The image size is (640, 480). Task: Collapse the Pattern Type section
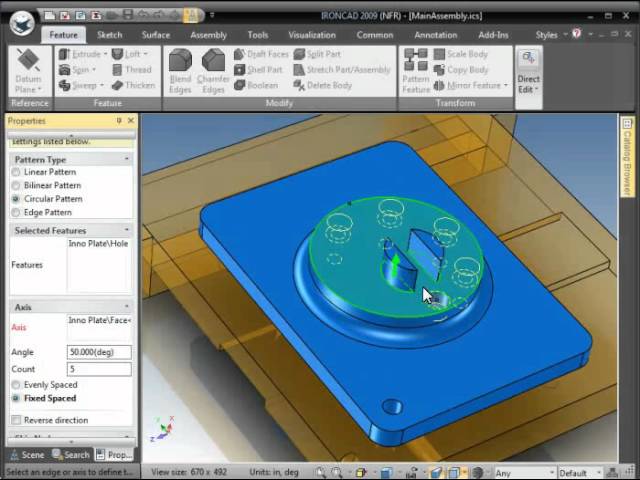(x=127, y=159)
